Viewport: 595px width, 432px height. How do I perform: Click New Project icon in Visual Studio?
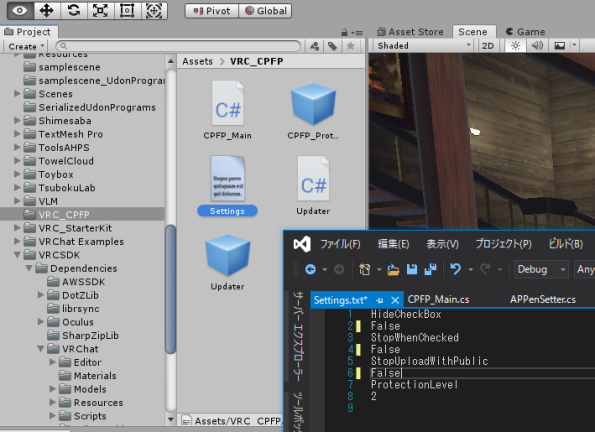(365, 270)
